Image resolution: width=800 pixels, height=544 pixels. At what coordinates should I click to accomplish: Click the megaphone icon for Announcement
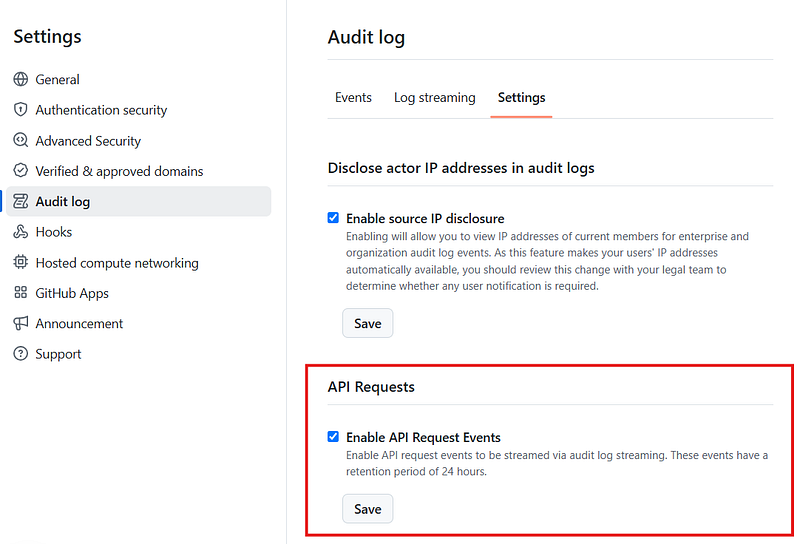[x=20, y=323]
